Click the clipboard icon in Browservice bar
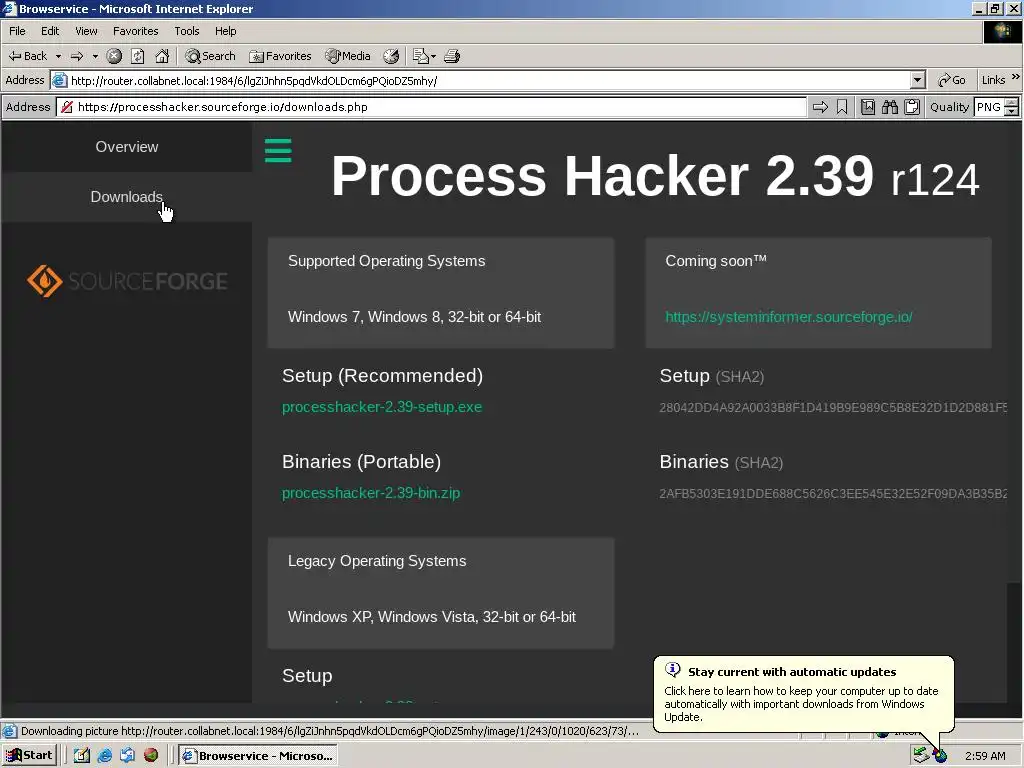Viewport: 1024px width, 768px height. pyautogui.click(x=912, y=107)
